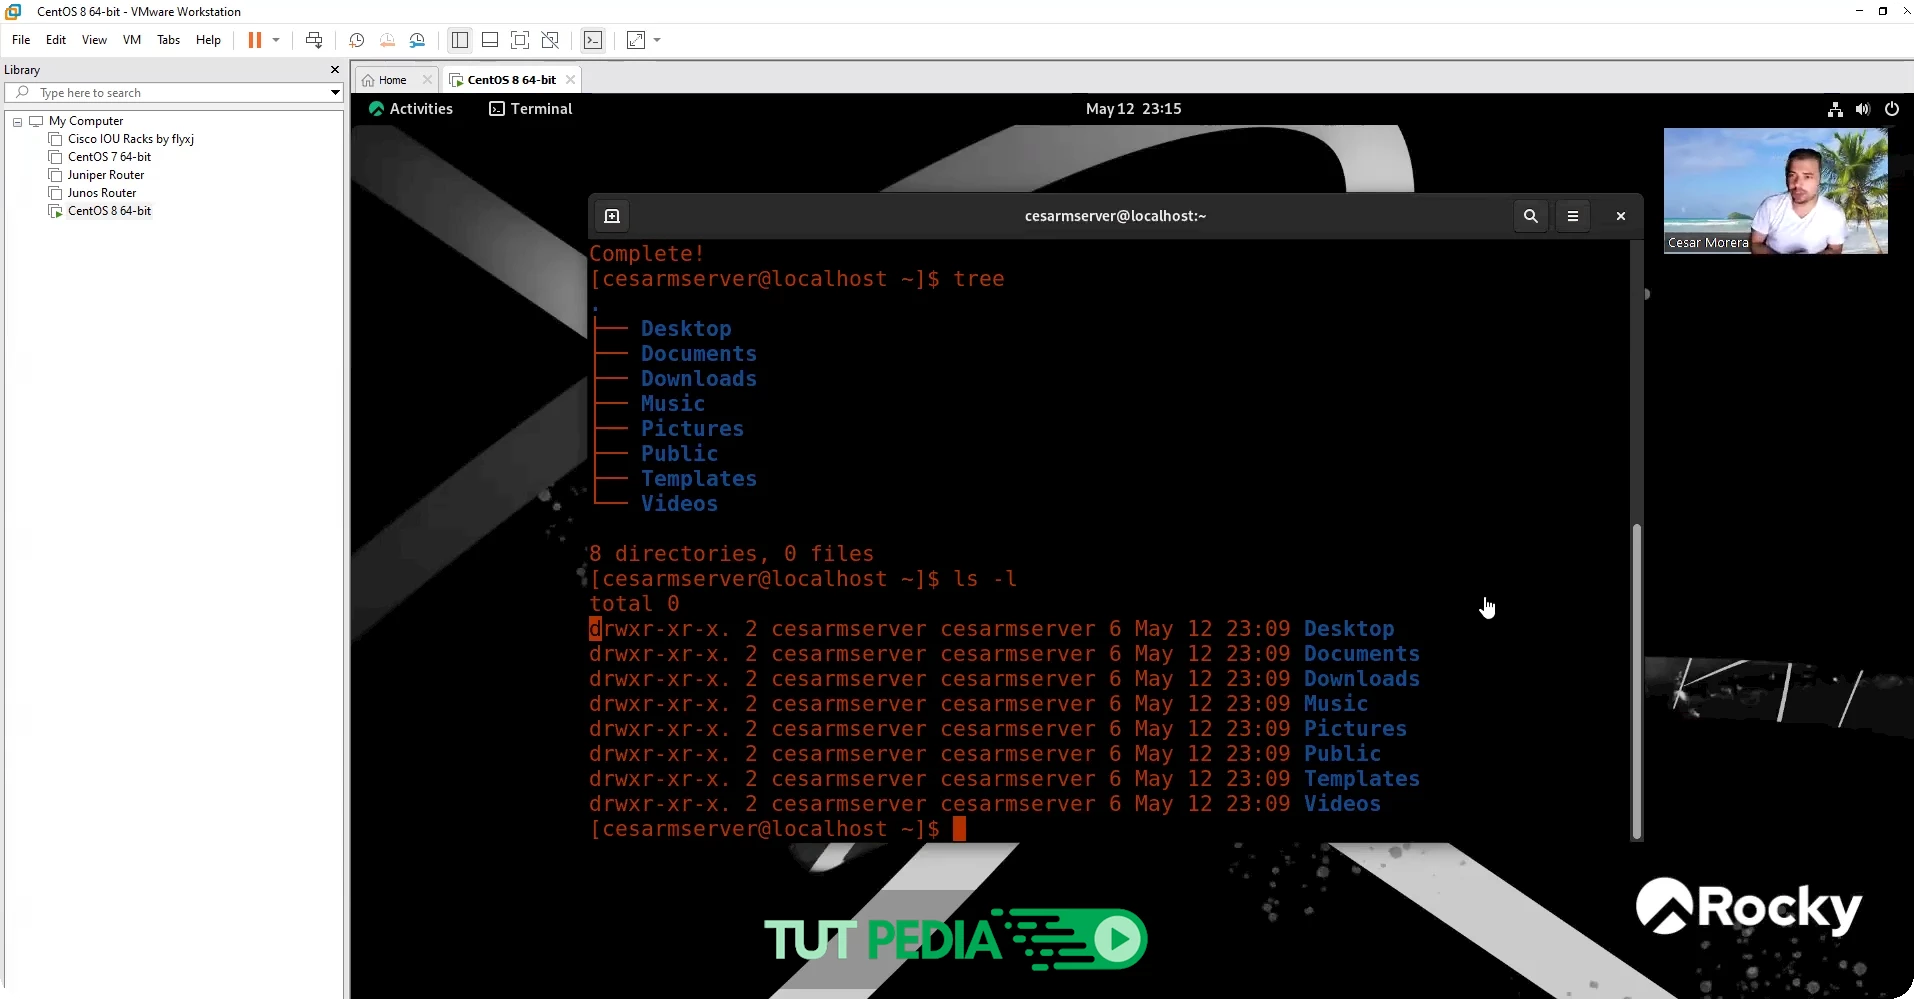Click the network status icon
The height and width of the screenshot is (999, 1914).
tap(1835, 109)
